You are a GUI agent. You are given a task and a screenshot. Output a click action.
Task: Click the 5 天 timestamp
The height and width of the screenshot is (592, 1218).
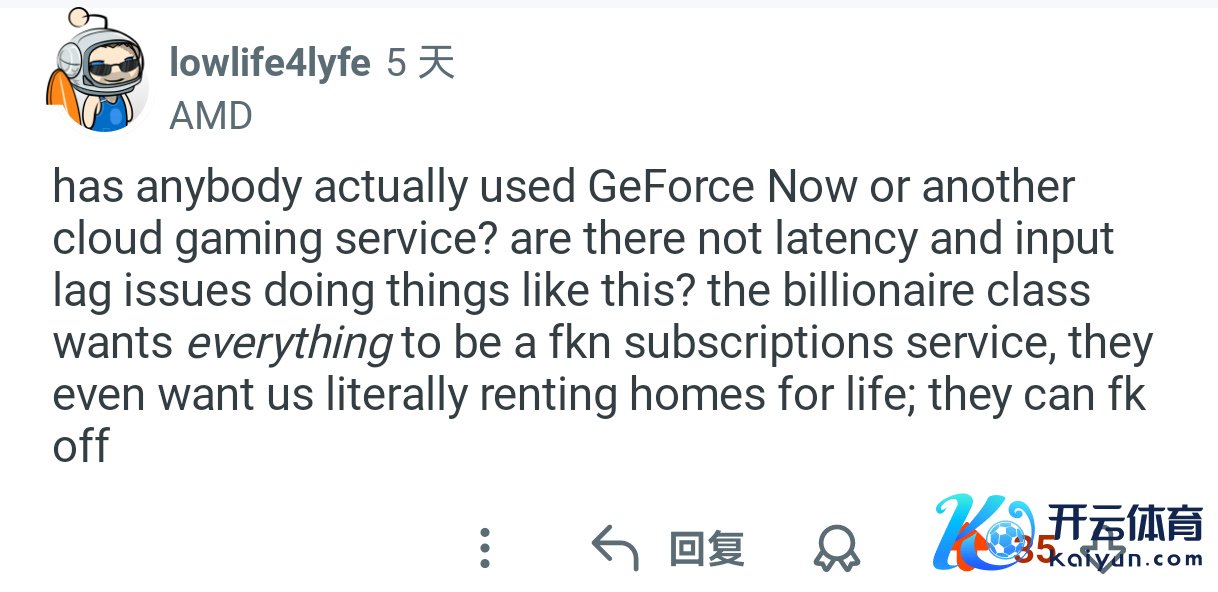pyautogui.click(x=420, y=63)
